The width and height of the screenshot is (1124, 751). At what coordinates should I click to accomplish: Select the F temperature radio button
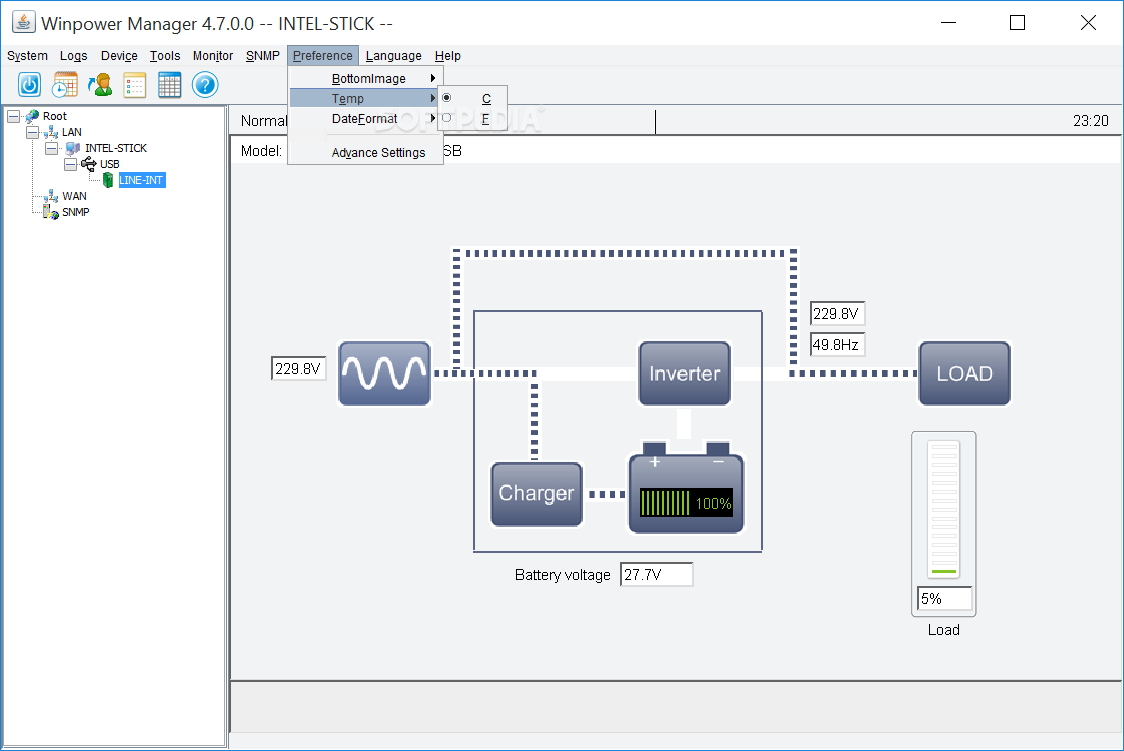[x=447, y=118]
